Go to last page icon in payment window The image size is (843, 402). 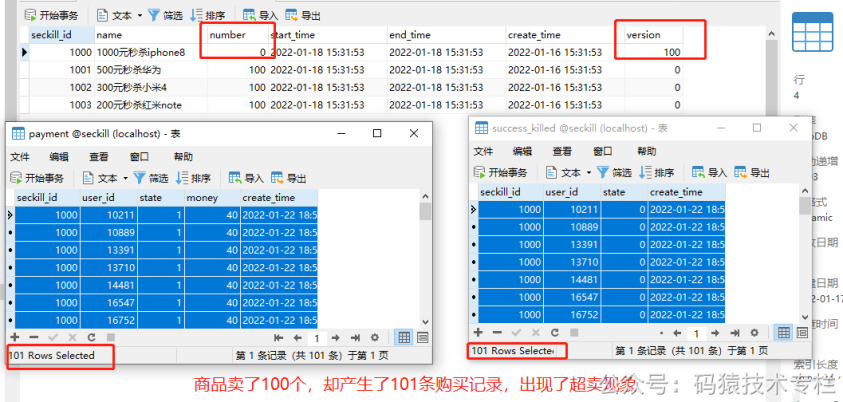click(355, 338)
